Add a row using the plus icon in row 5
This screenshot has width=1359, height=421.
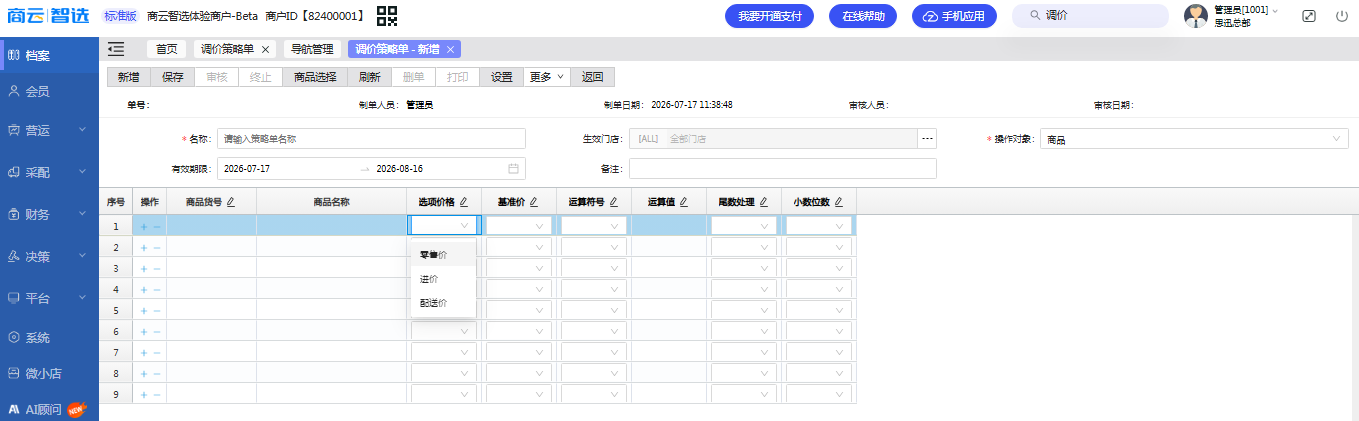[144, 310]
